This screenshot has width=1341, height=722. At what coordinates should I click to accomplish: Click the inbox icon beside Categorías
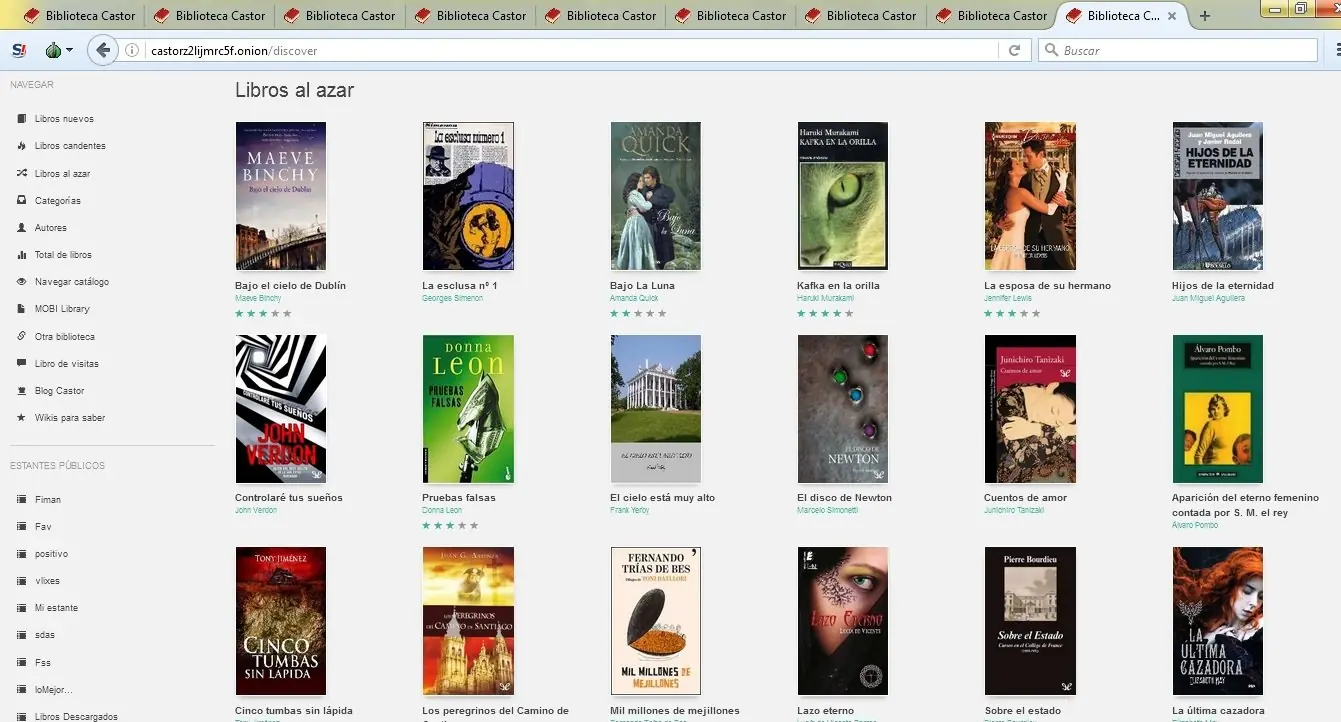pyautogui.click(x=22, y=200)
